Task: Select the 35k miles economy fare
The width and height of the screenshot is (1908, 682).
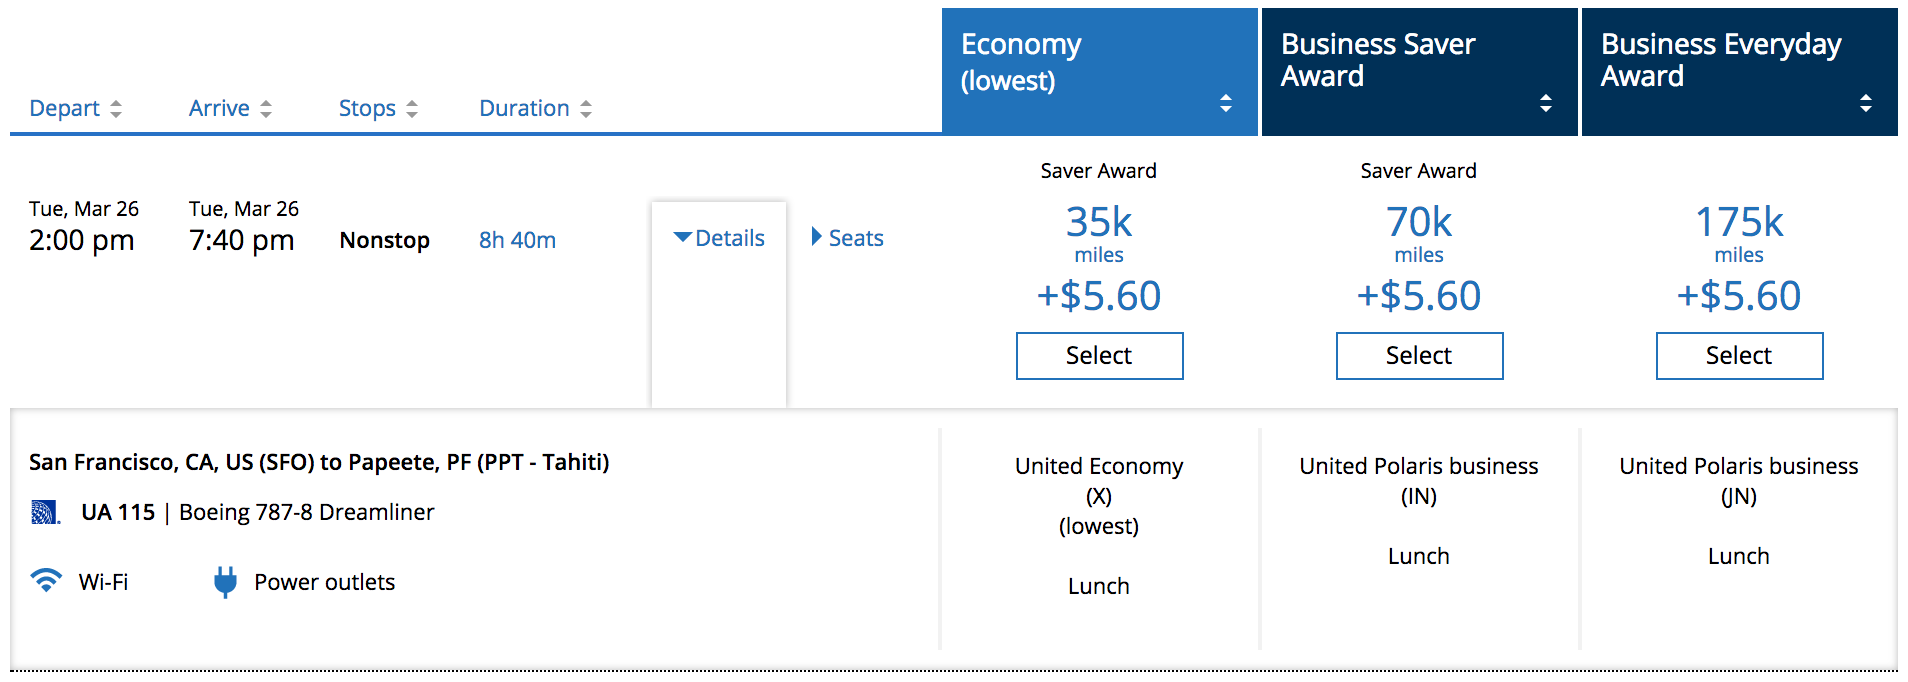Action: [1099, 356]
